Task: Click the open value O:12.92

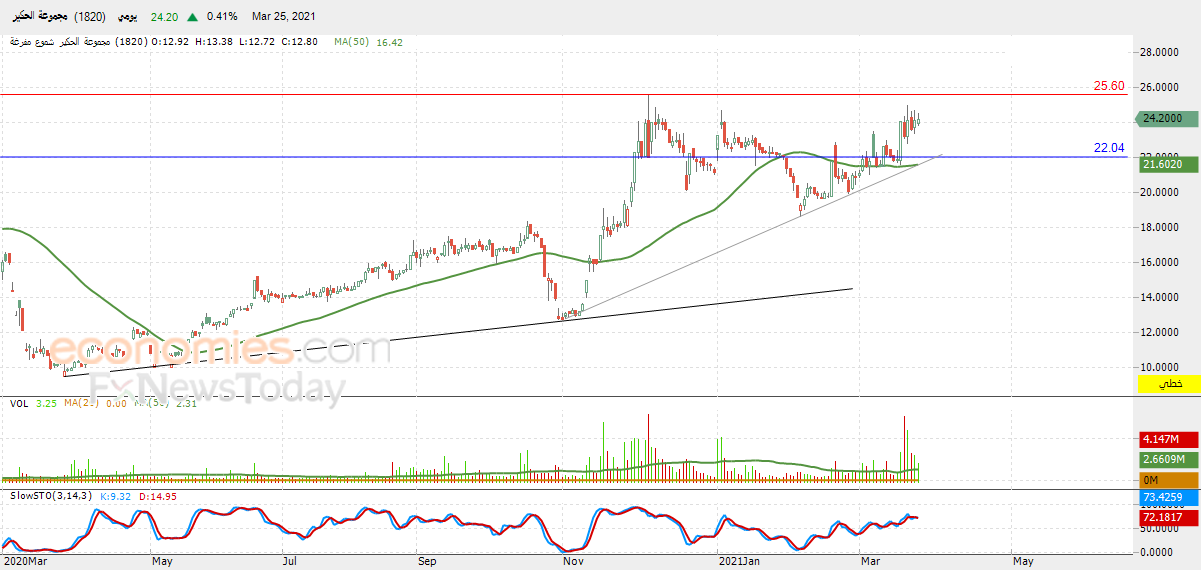Action: coord(171,43)
